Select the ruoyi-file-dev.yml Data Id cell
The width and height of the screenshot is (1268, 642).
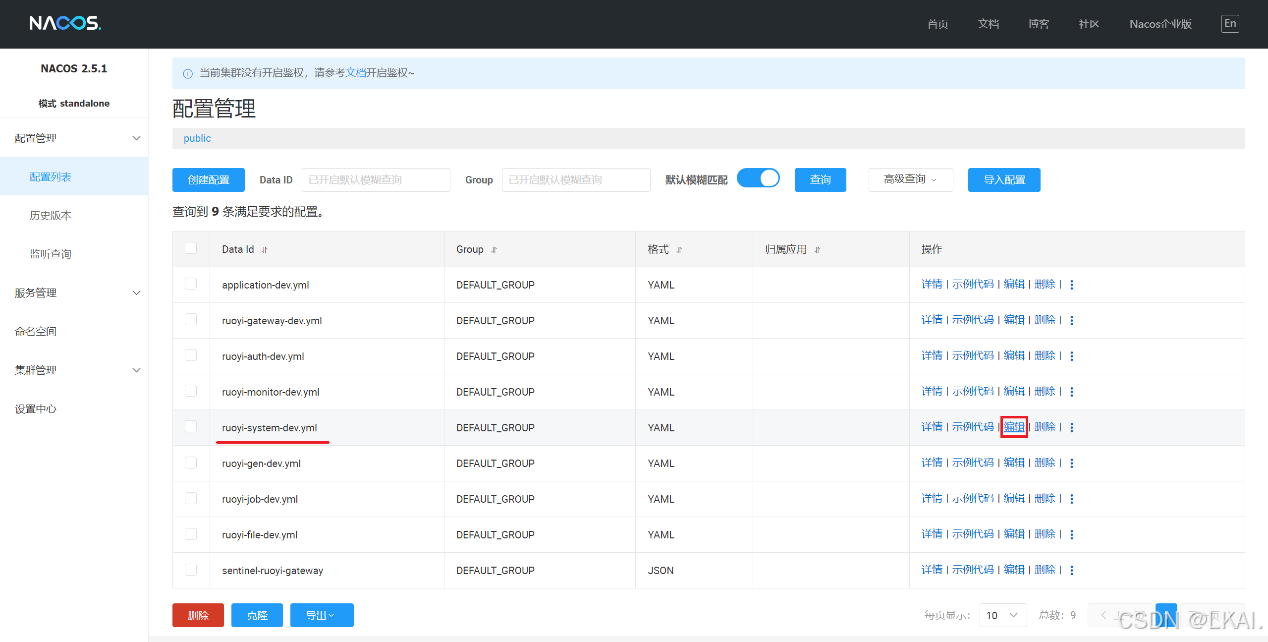(260, 535)
